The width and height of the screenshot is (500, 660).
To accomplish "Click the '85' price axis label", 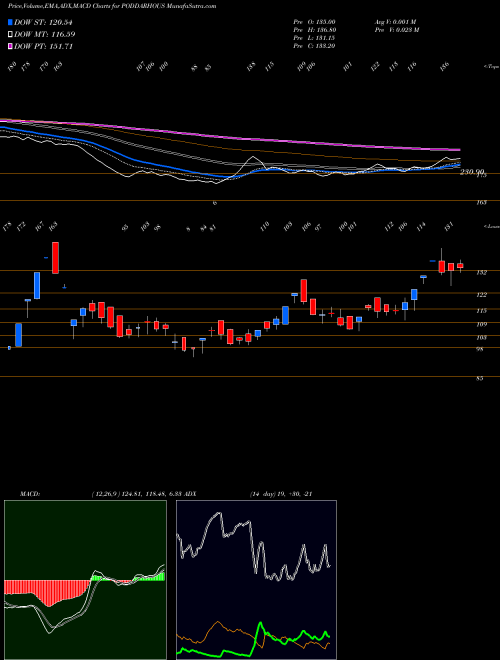I will 479,378.
